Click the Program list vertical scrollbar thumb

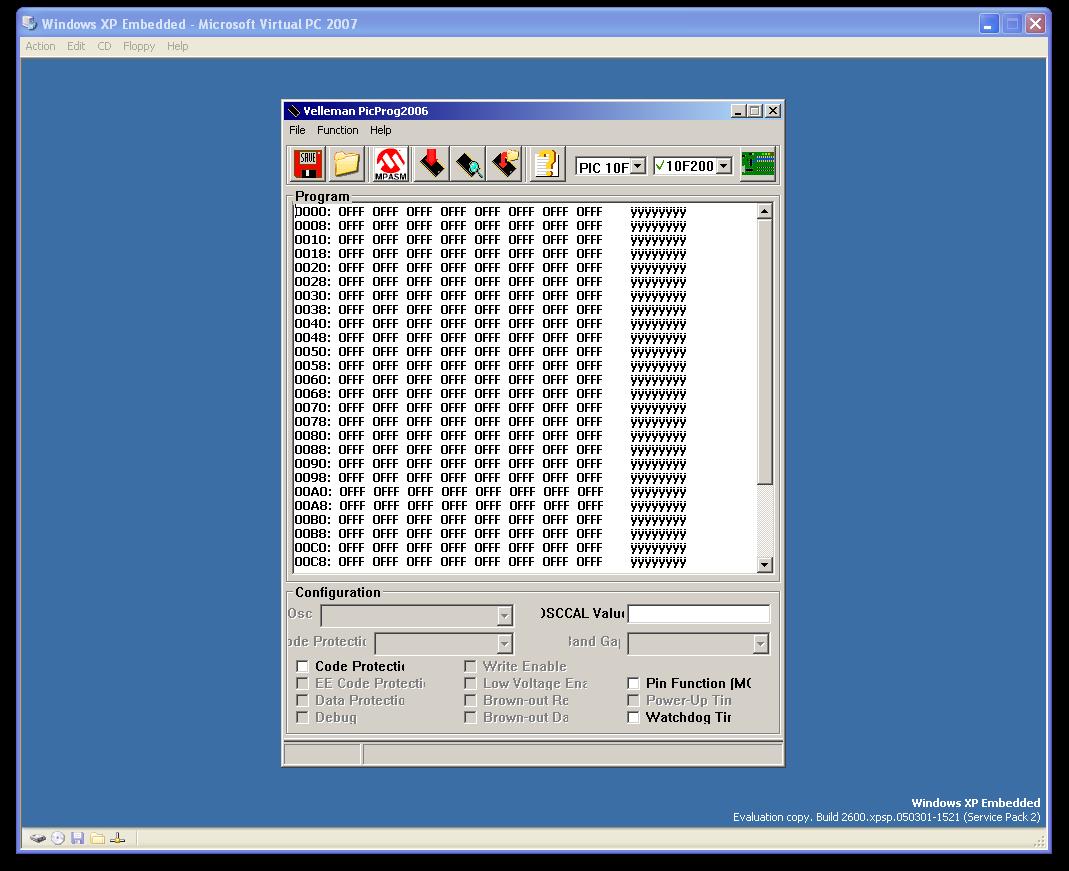764,352
